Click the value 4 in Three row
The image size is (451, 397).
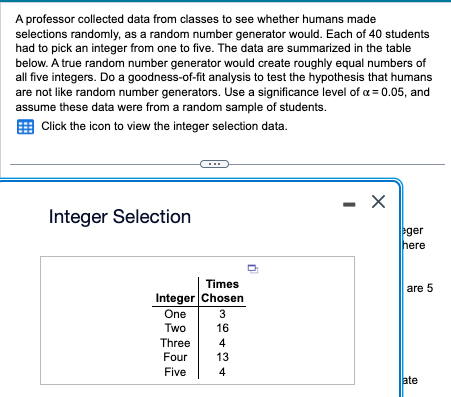(222, 343)
